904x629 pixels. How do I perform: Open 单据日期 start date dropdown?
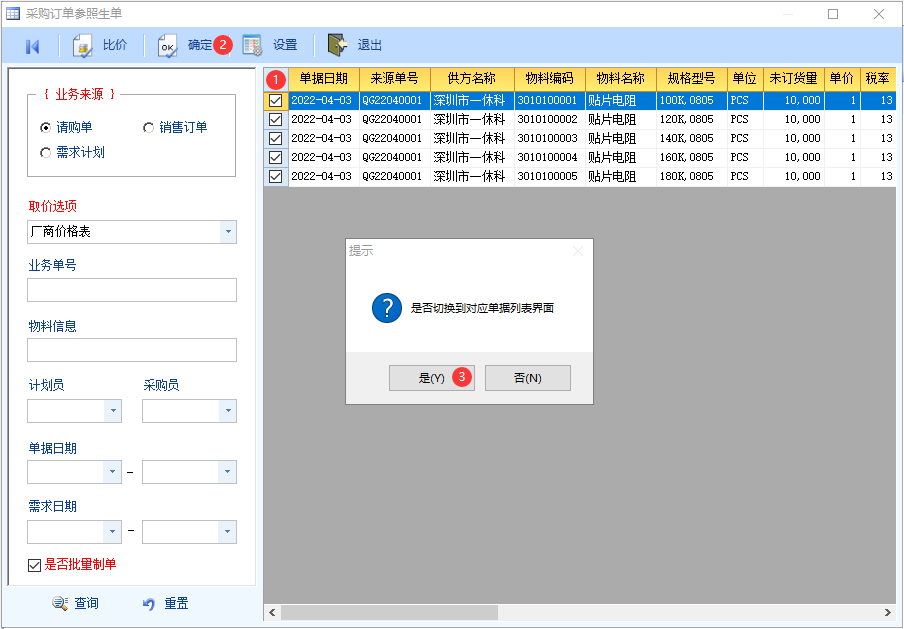click(x=113, y=472)
